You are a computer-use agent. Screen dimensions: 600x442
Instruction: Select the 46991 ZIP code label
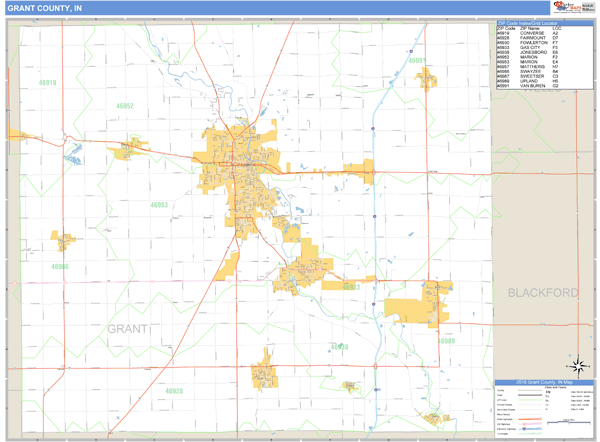click(x=417, y=60)
